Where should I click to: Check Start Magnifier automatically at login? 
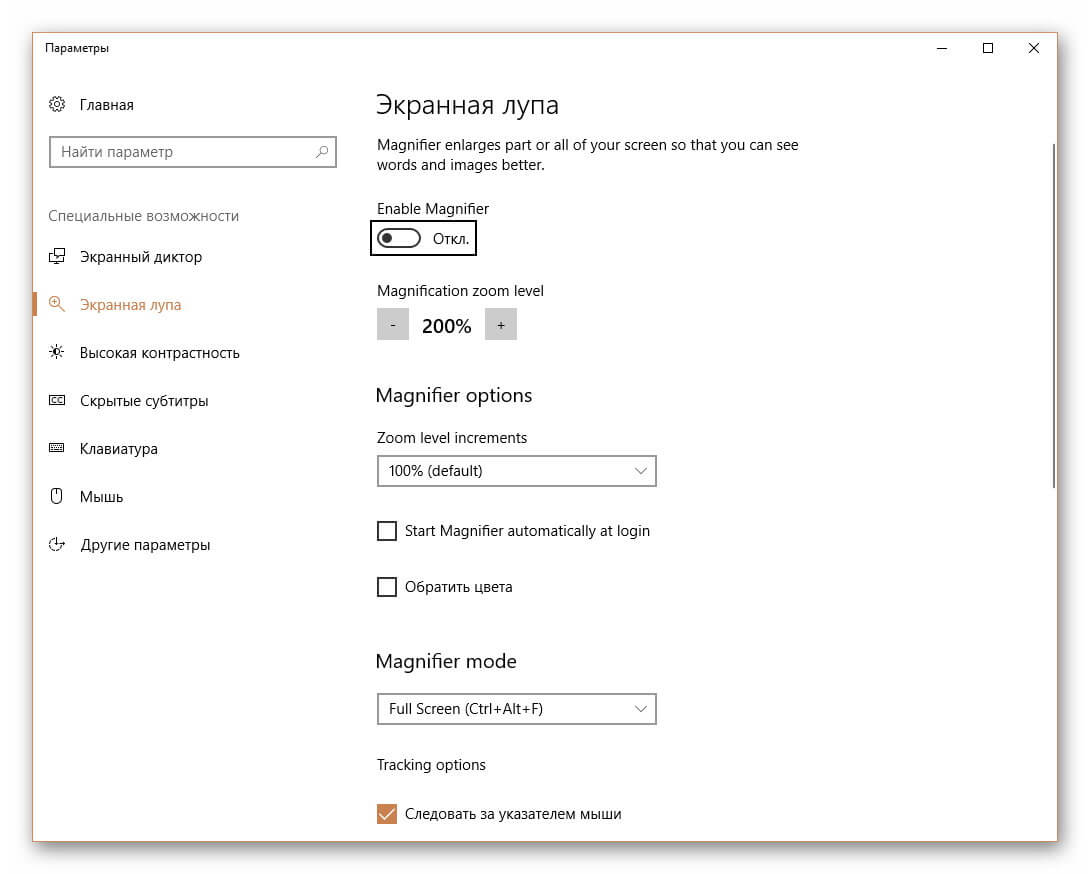387,531
